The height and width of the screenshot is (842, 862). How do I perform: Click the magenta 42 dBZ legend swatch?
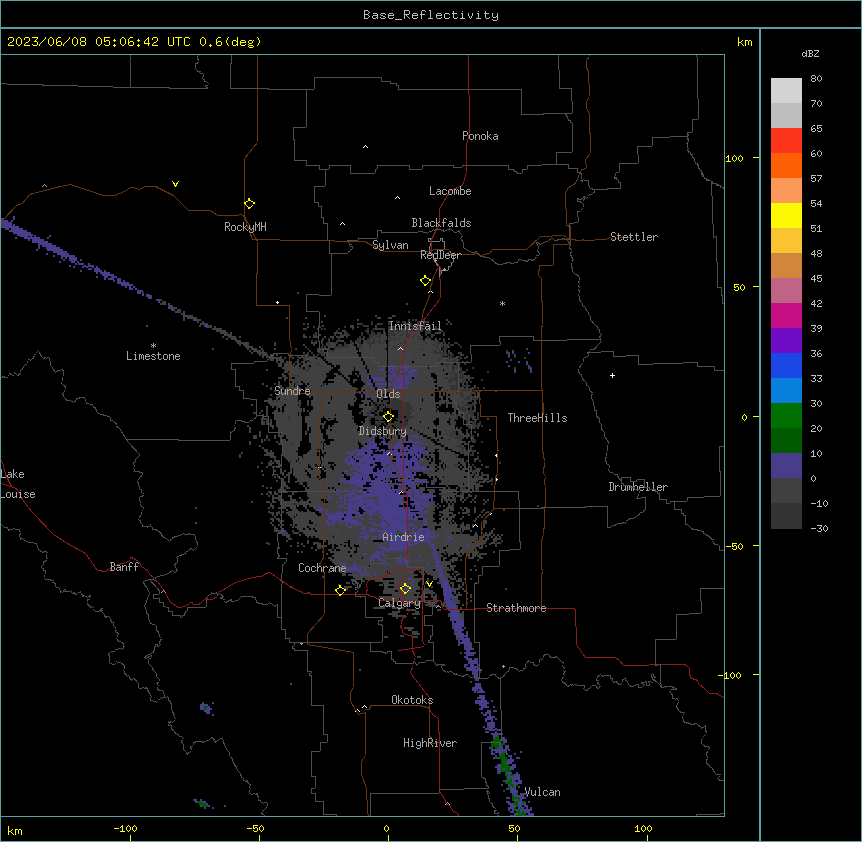click(x=786, y=315)
